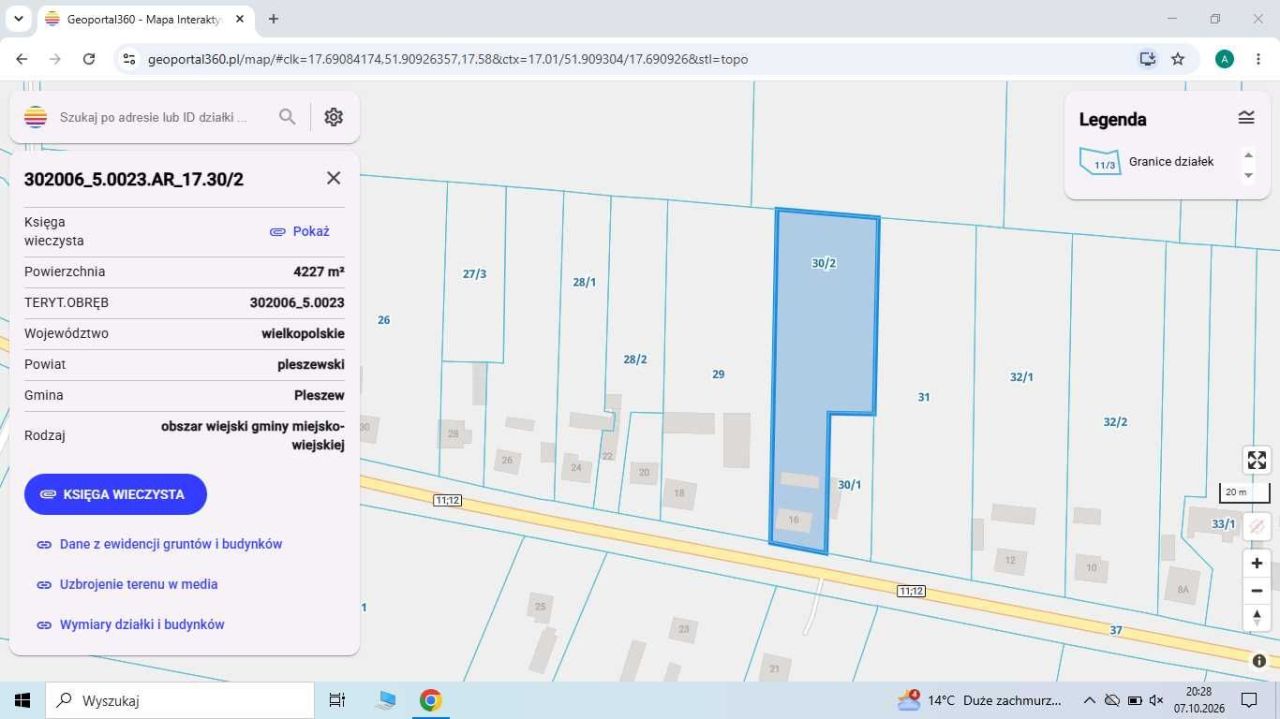Click building number 12 on map
This screenshot has width=1280, height=719.
1010,560
